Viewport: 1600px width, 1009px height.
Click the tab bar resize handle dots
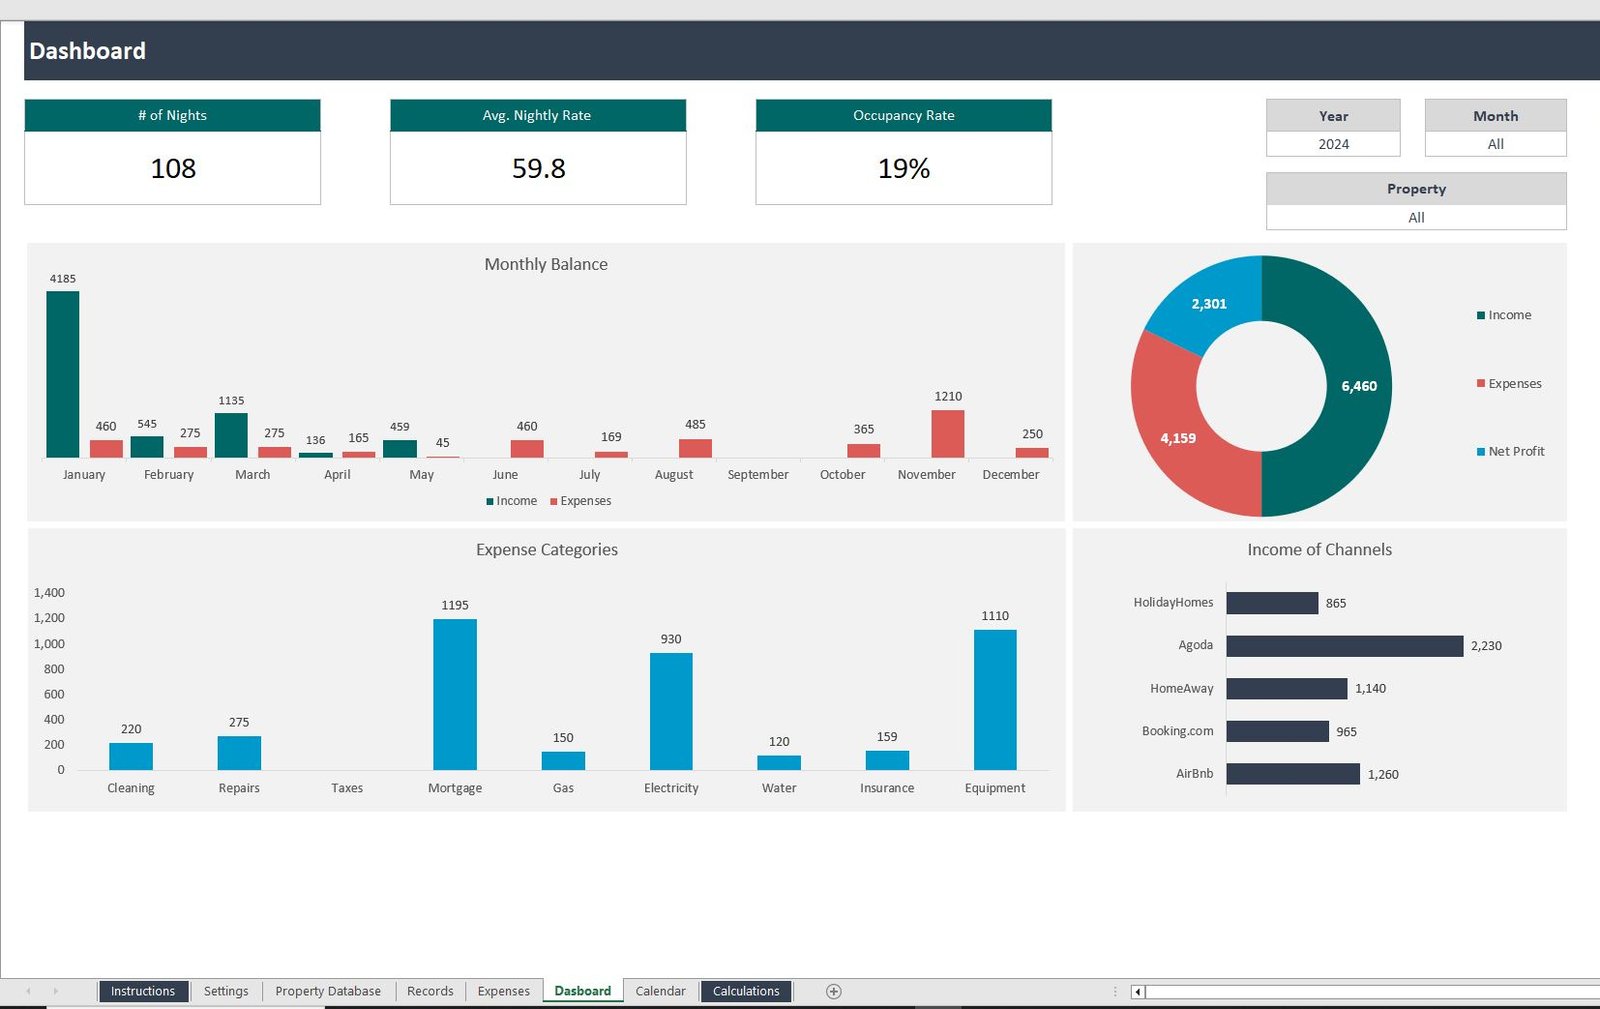point(1115,991)
